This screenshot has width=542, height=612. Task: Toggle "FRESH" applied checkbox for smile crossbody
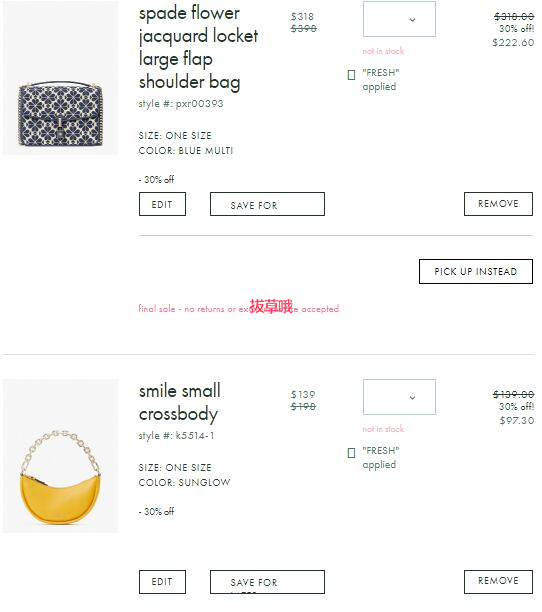[351, 453]
